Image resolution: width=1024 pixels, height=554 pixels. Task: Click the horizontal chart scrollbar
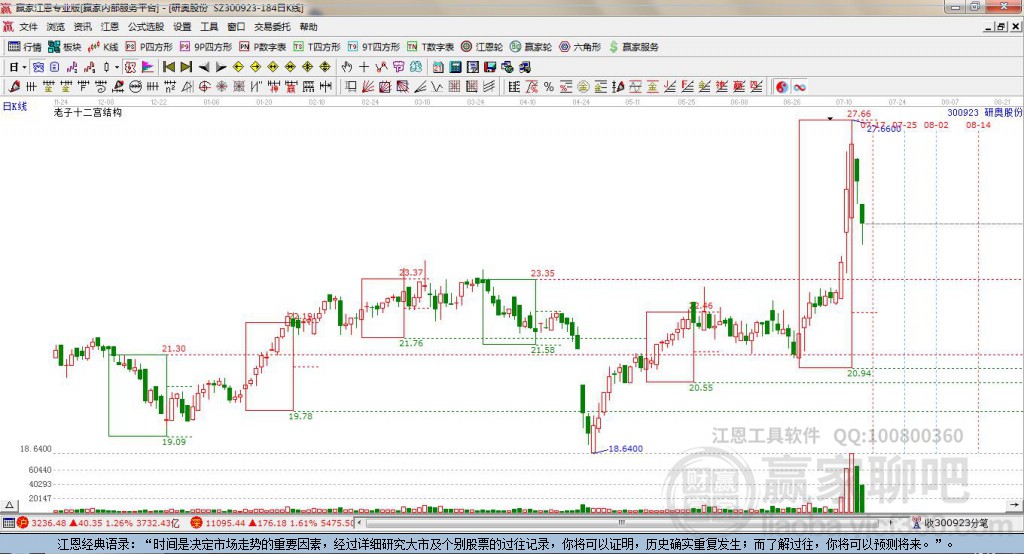coord(624,523)
